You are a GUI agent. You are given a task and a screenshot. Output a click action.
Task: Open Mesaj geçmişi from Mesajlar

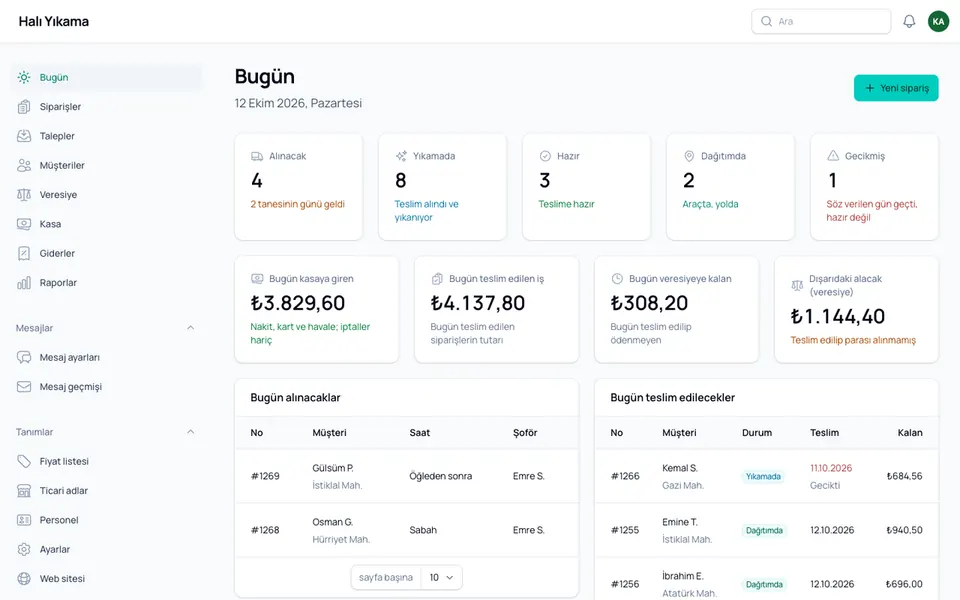pos(107,387)
